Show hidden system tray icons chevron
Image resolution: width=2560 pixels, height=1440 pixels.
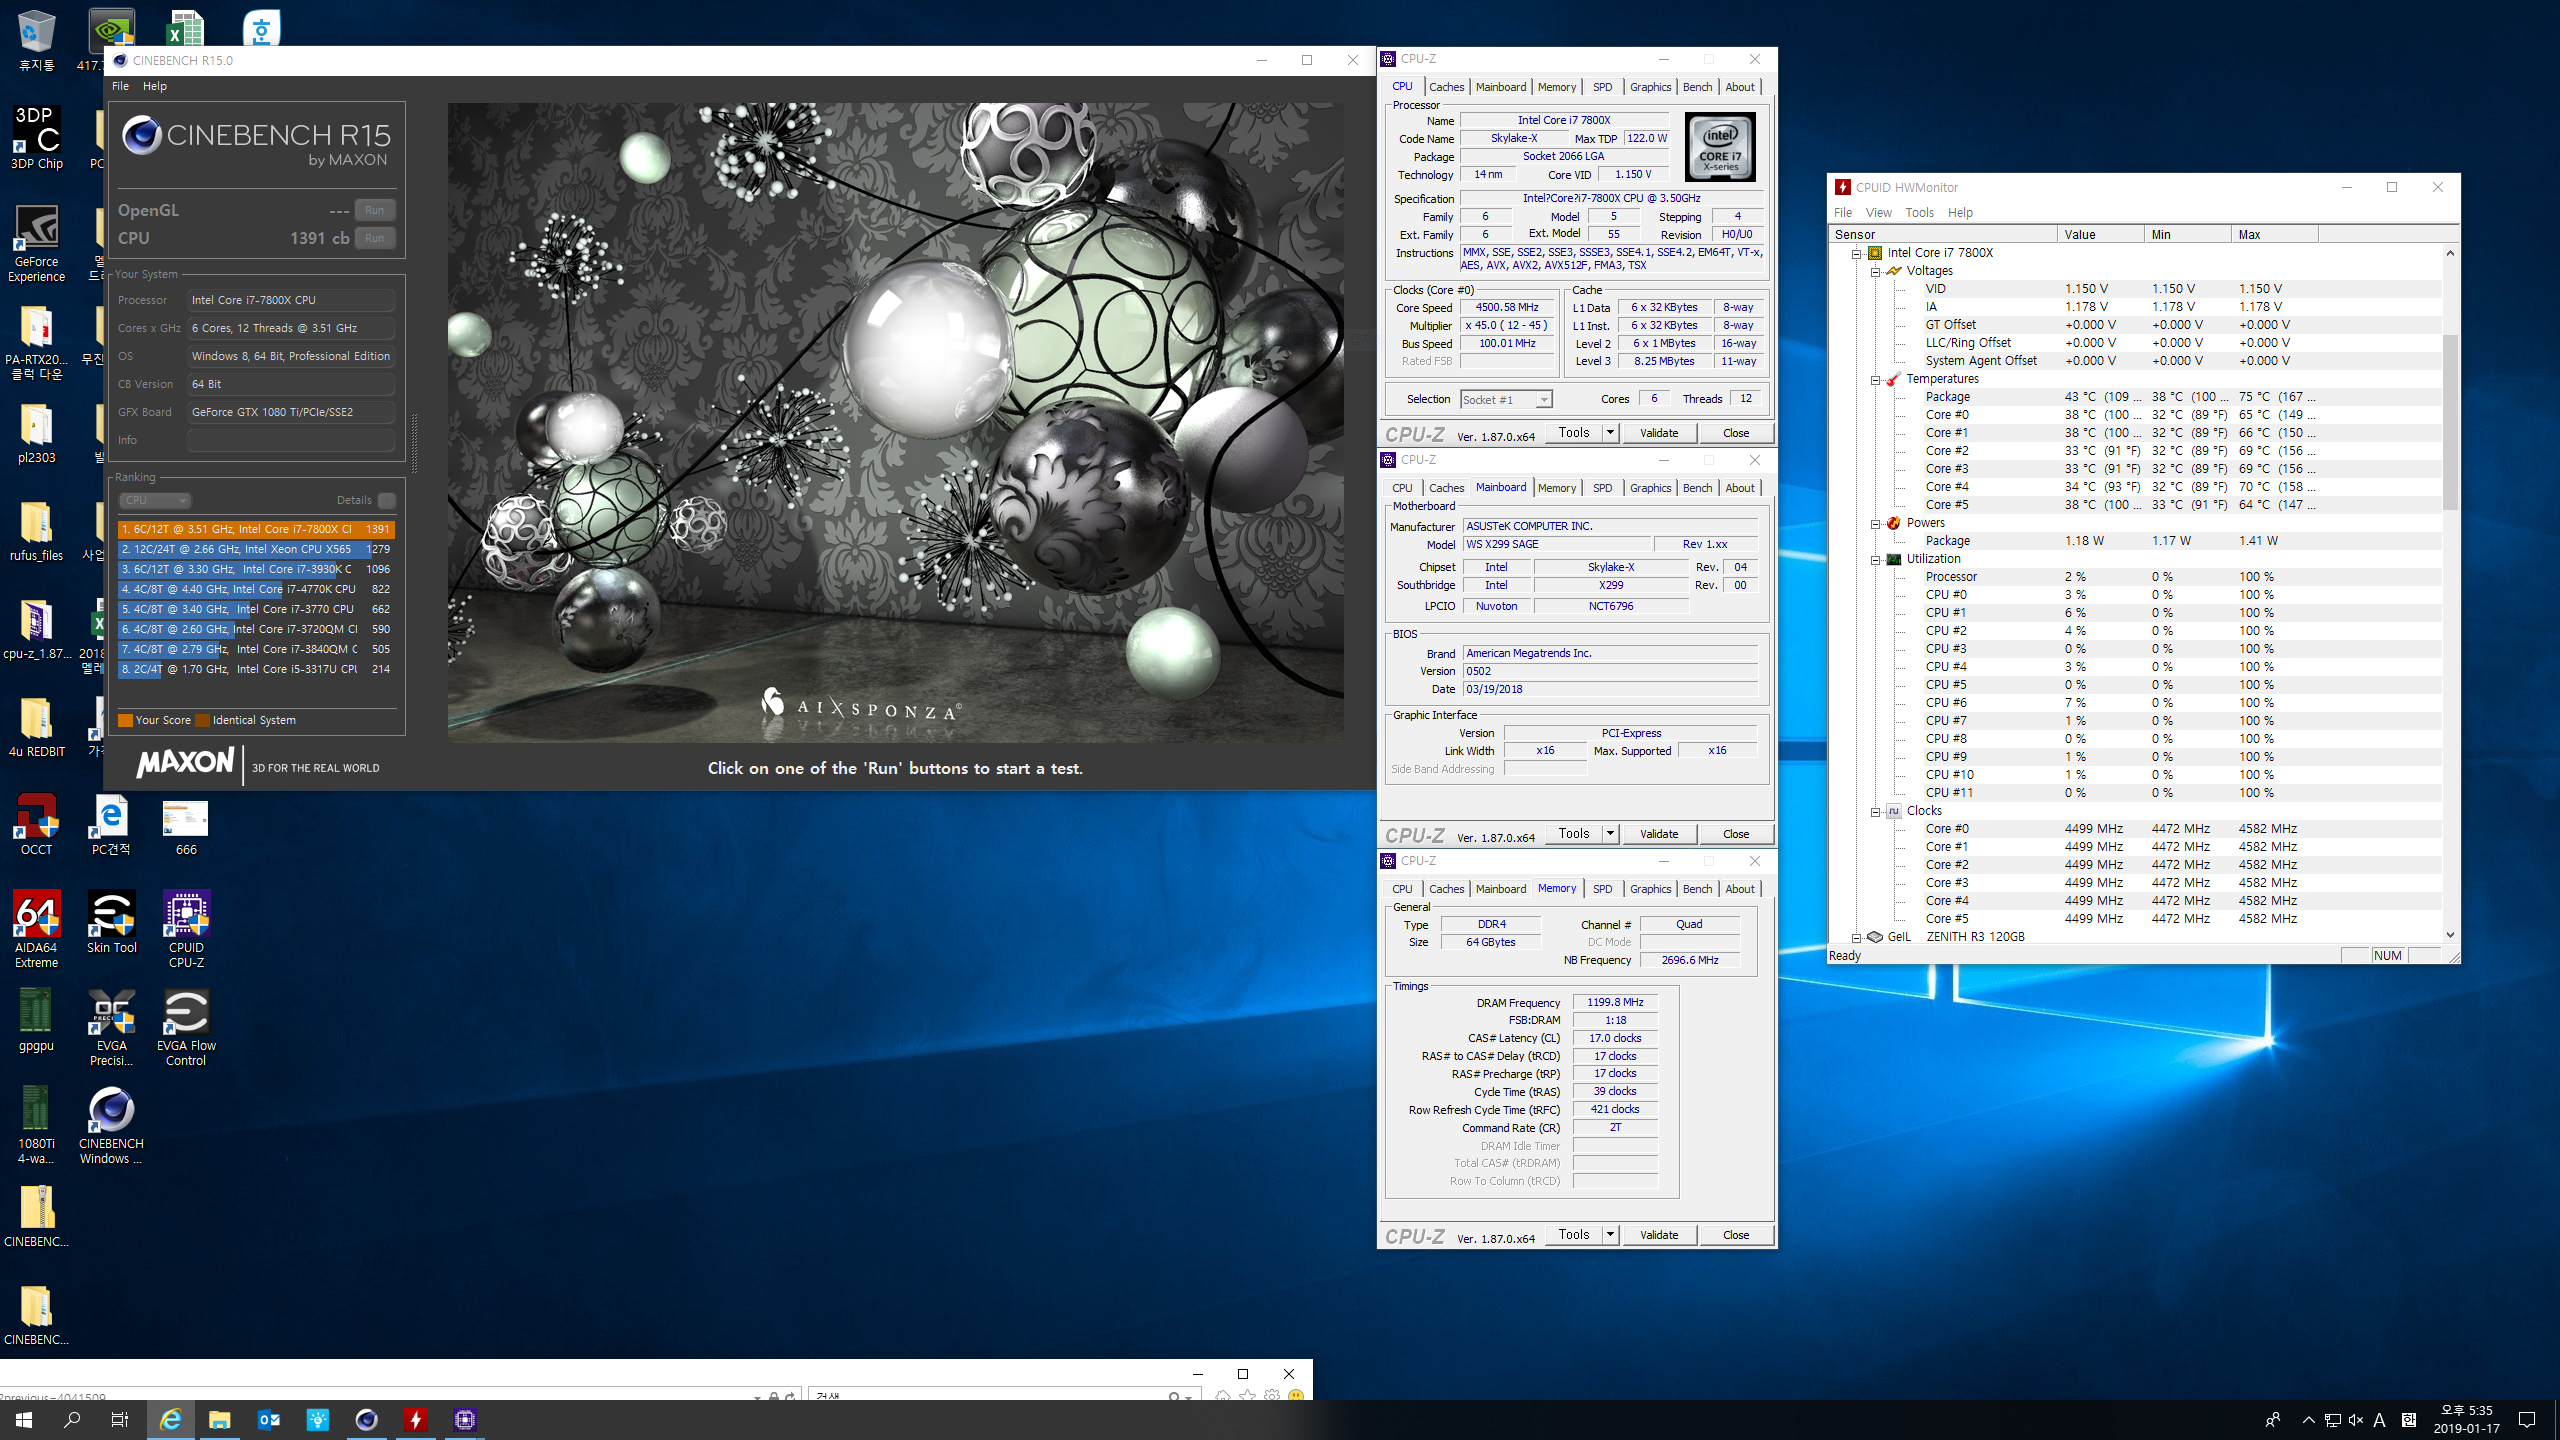coord(2308,1420)
